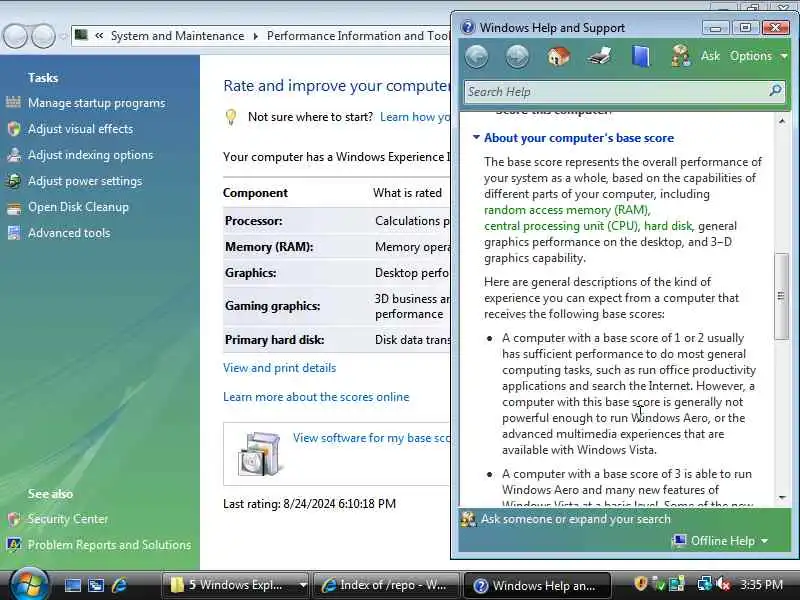Click Show Desktop in Quick Launch
800x600 pixels.
click(72, 585)
